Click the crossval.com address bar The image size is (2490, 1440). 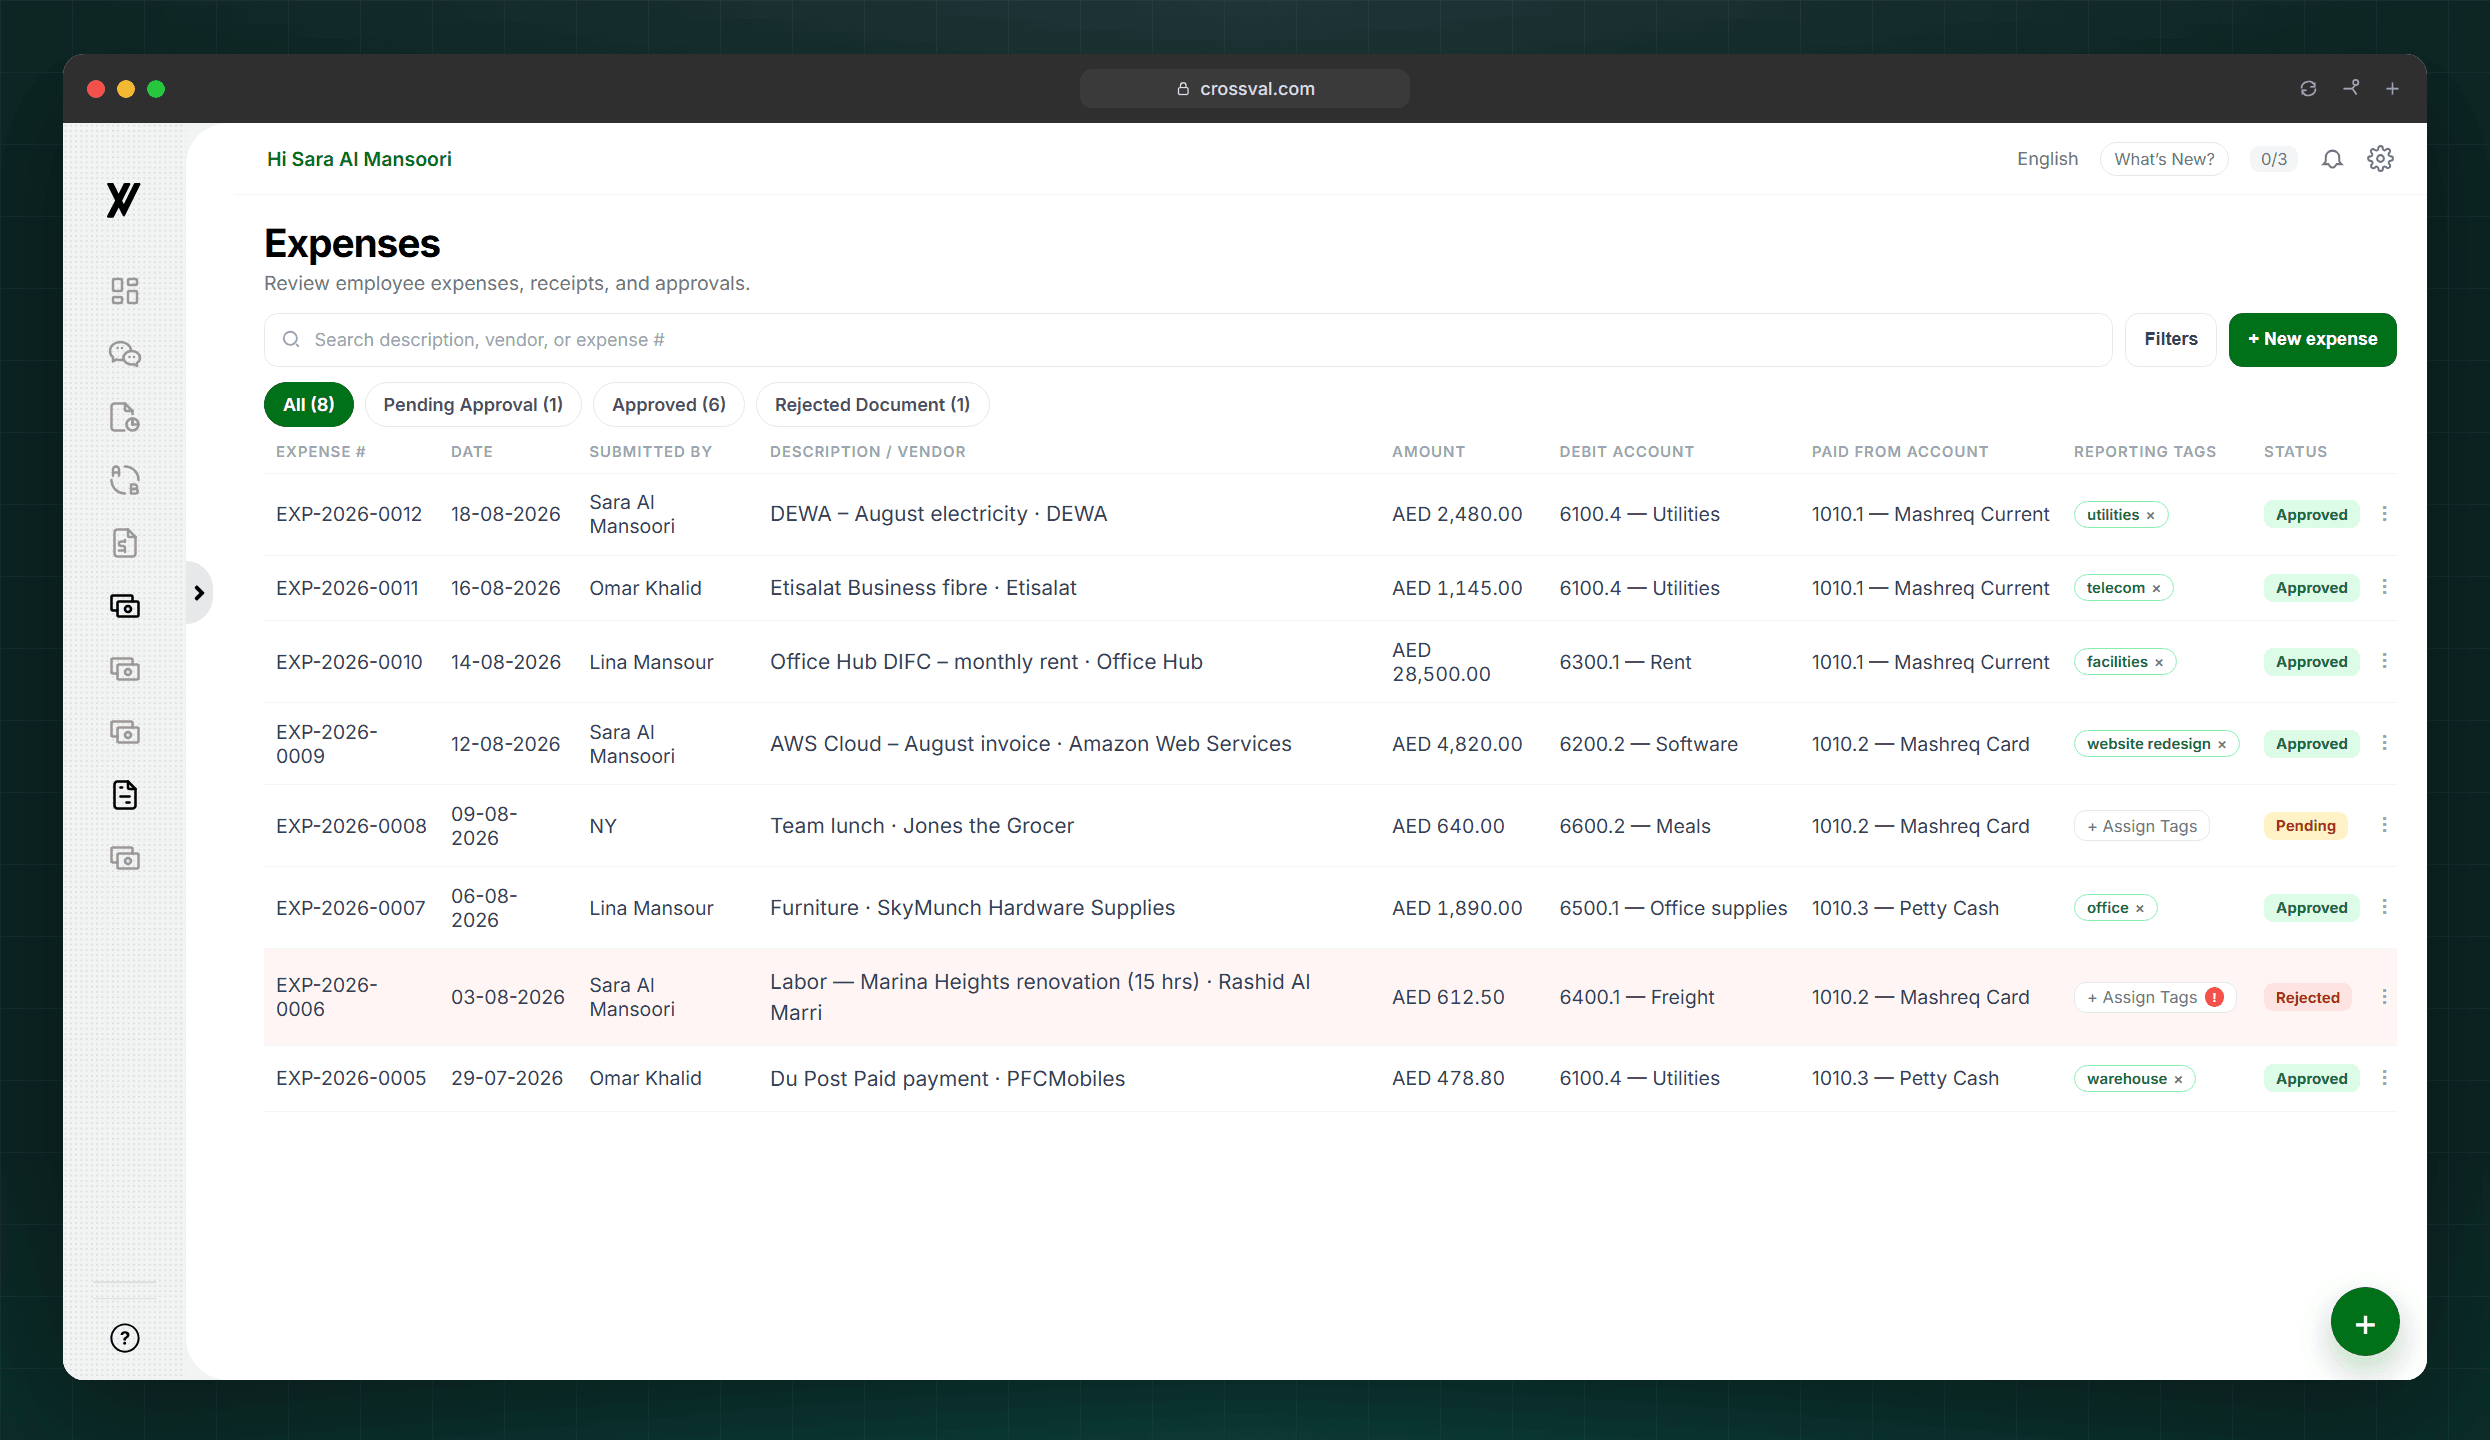point(1245,89)
